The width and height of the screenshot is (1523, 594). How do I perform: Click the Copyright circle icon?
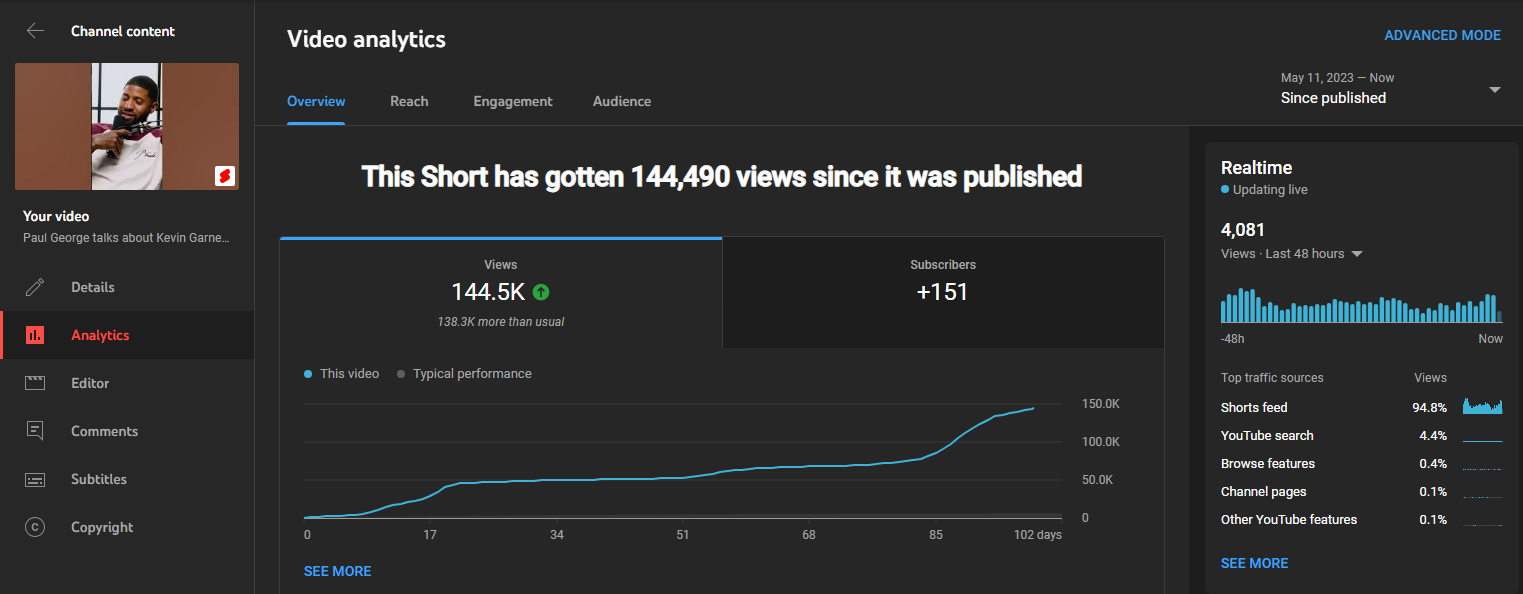tap(35, 527)
